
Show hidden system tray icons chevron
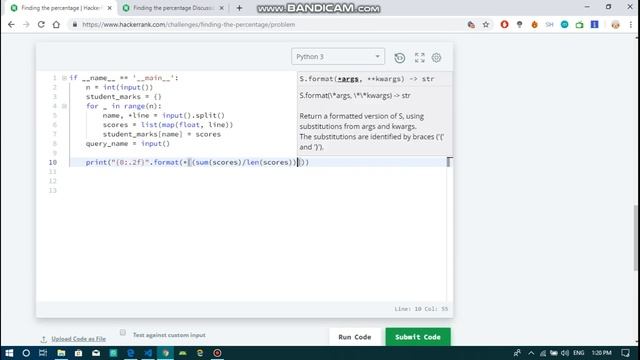[x=531, y=353]
